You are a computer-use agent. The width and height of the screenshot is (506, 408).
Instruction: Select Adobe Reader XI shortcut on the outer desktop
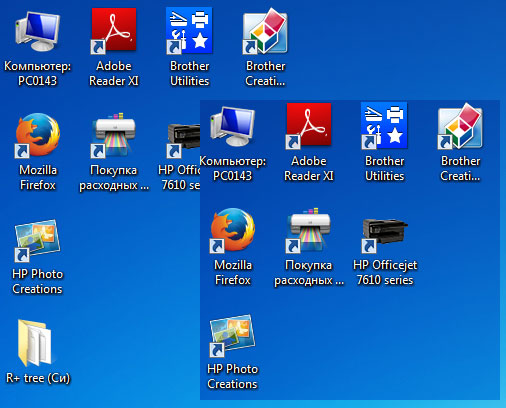tap(114, 31)
